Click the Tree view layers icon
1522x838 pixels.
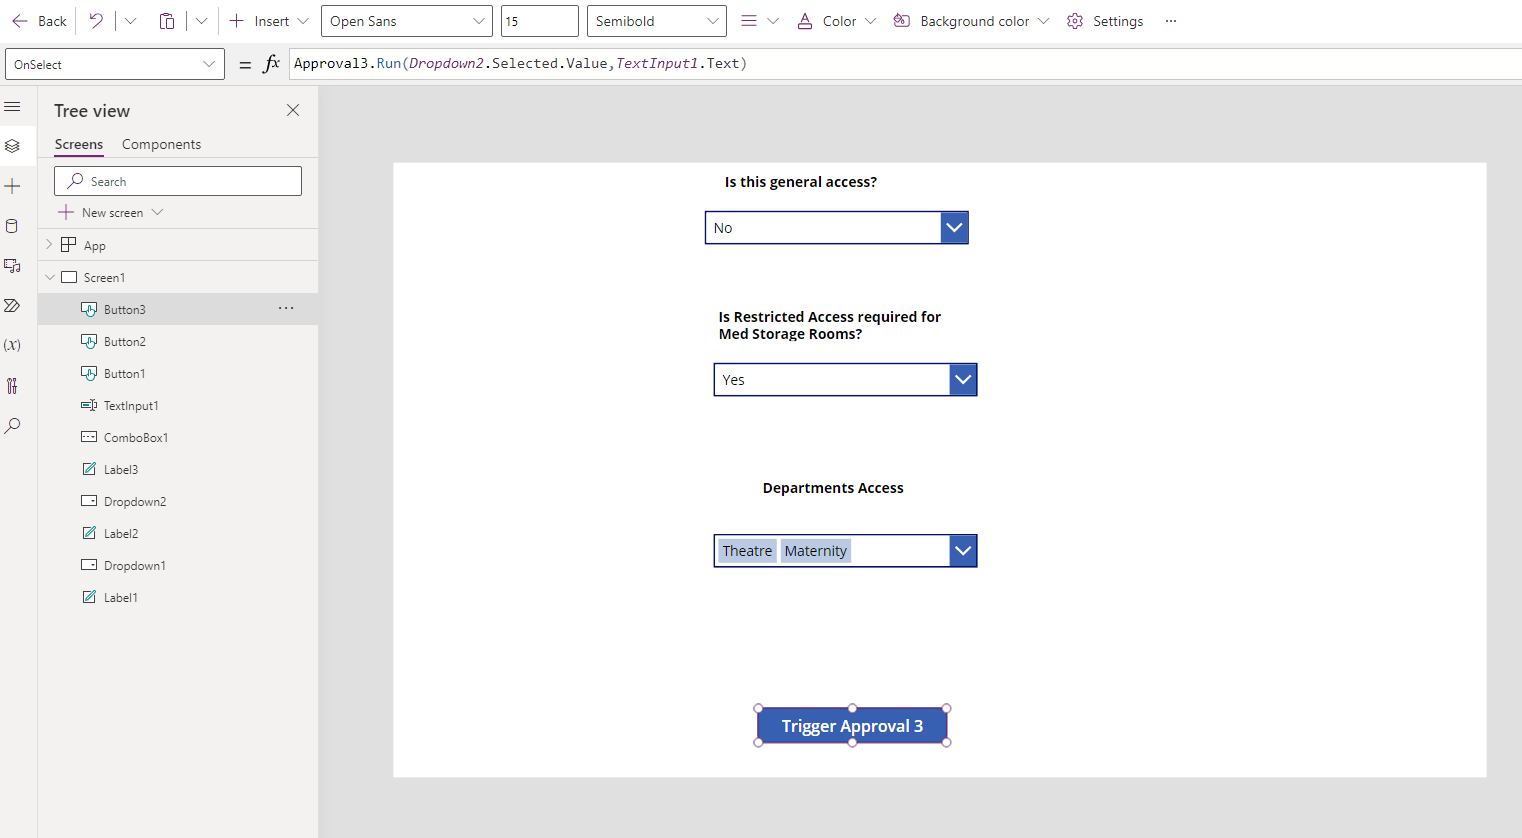(x=12, y=146)
